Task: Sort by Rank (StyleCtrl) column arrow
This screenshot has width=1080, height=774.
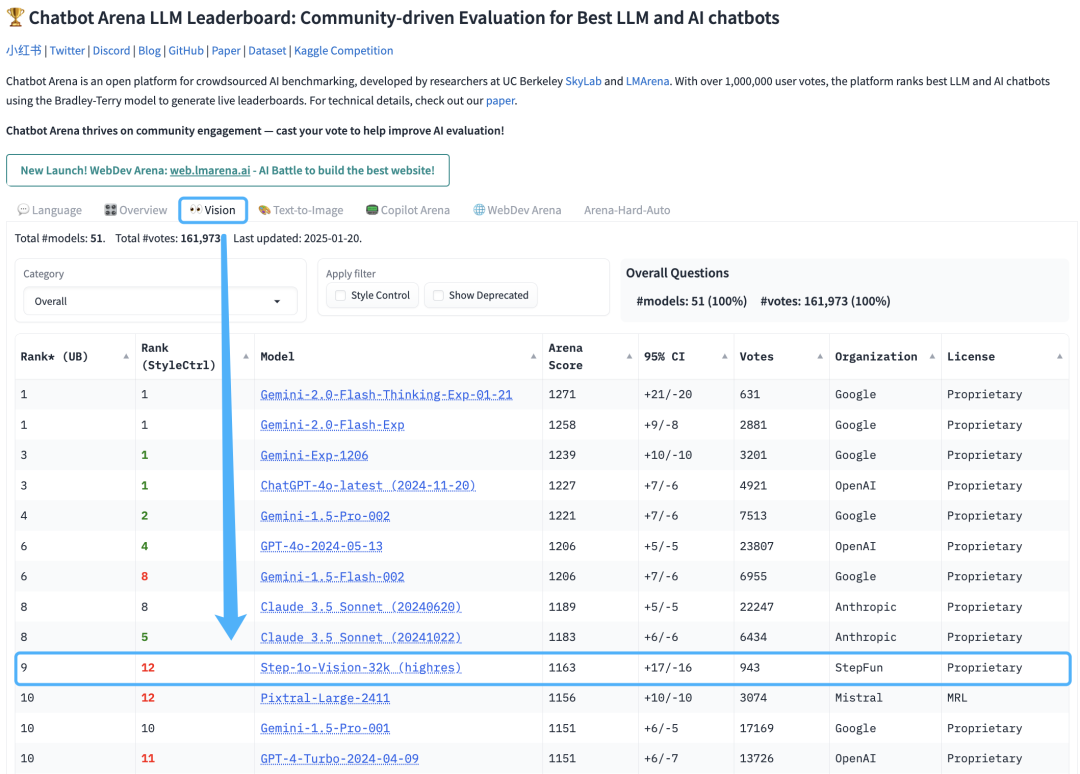Action: pos(246,357)
